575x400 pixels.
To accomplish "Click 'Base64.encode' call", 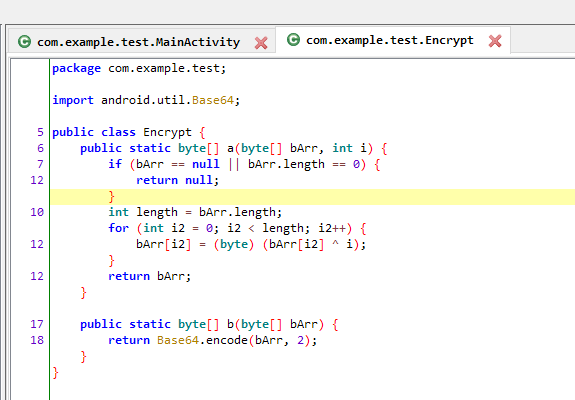I will click(x=202, y=340).
